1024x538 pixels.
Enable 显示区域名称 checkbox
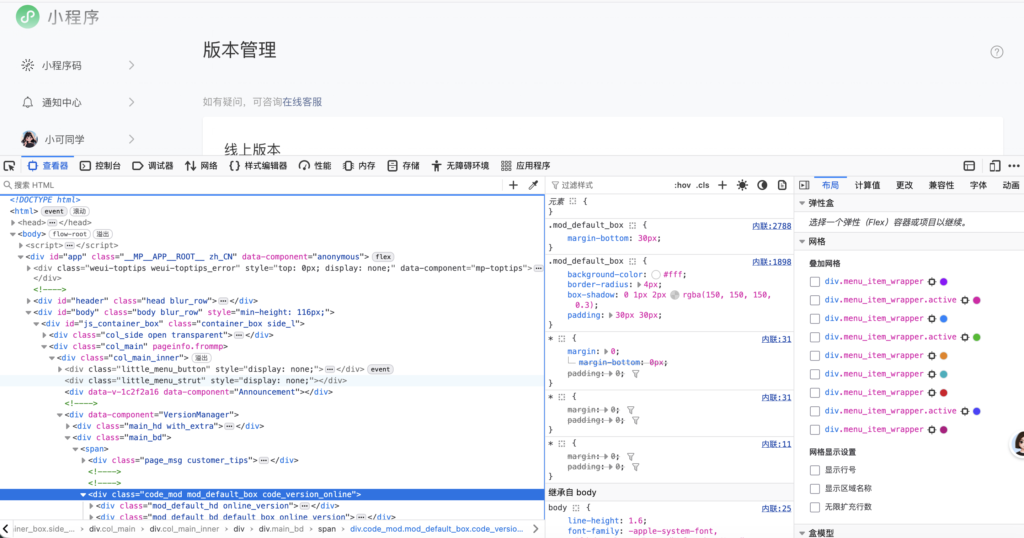815,488
